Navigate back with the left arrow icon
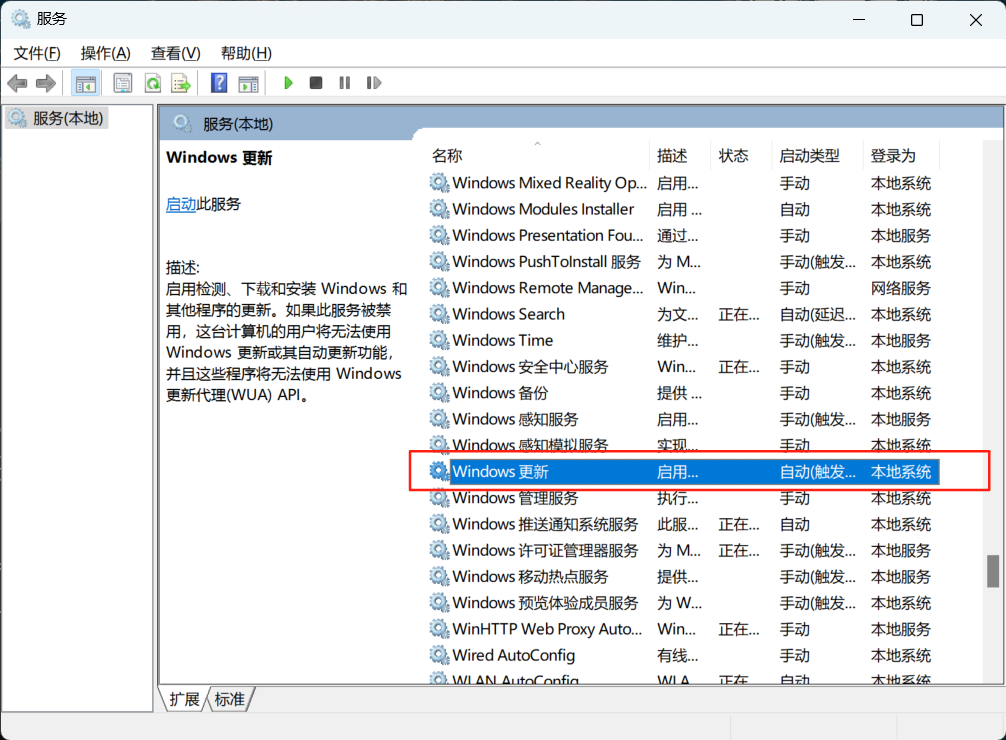This screenshot has height=740, width=1006. pyautogui.click(x=17, y=82)
